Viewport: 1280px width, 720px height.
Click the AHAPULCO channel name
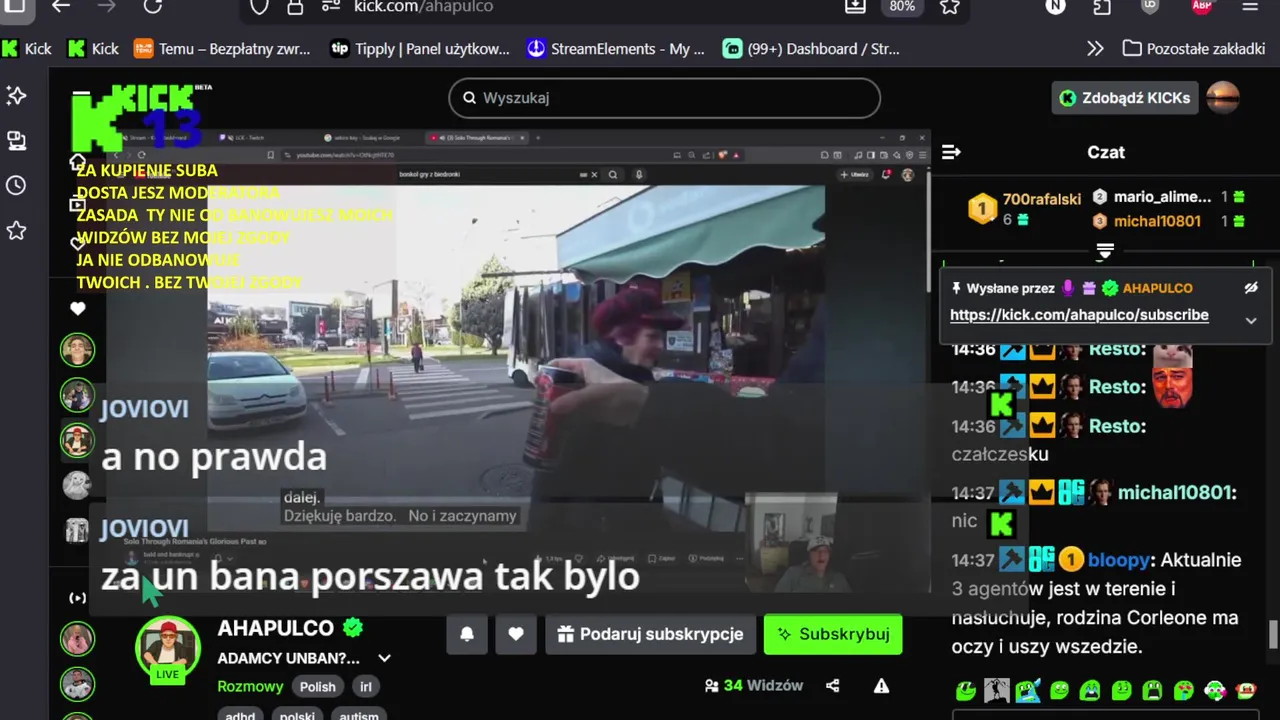(276, 628)
